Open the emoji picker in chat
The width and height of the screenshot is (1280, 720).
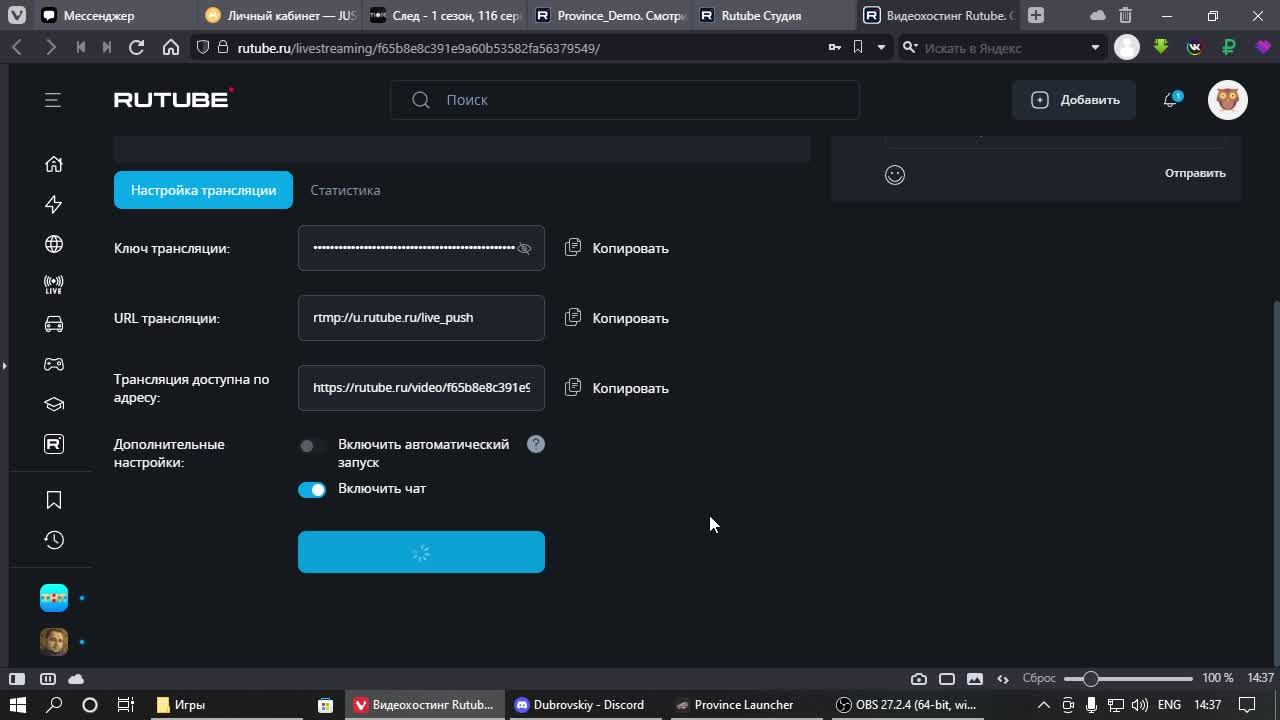point(895,175)
